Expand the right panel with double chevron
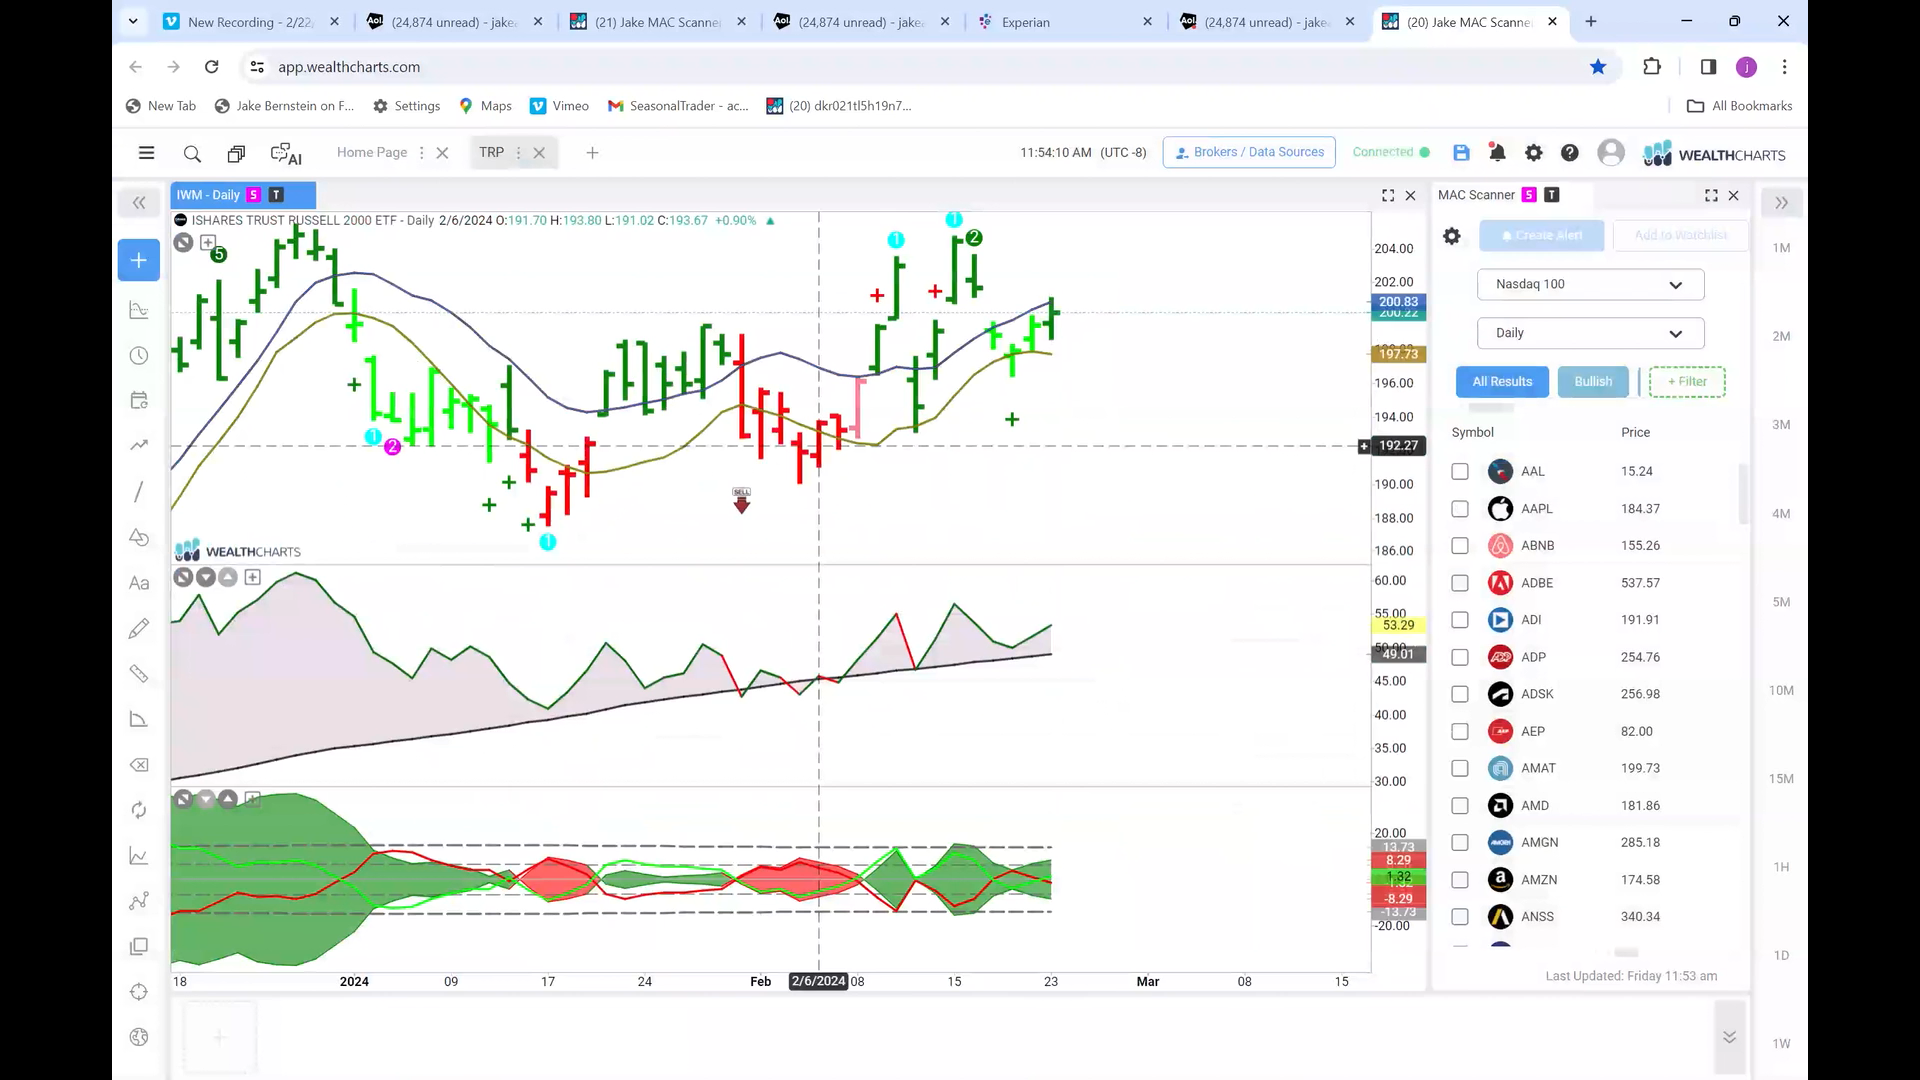Image resolution: width=1920 pixels, height=1080 pixels. [x=1781, y=203]
